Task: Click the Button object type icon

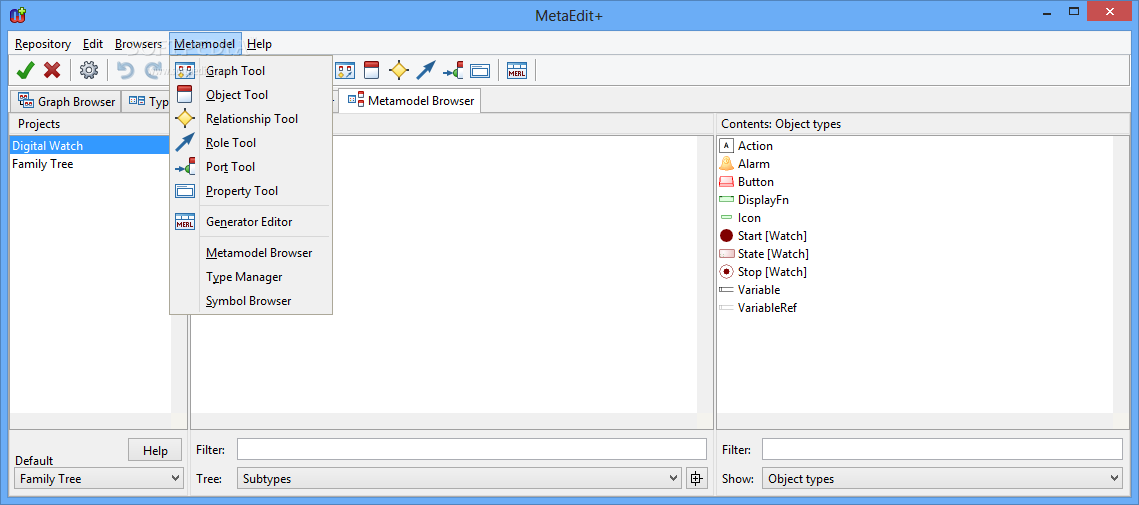Action: (x=726, y=182)
